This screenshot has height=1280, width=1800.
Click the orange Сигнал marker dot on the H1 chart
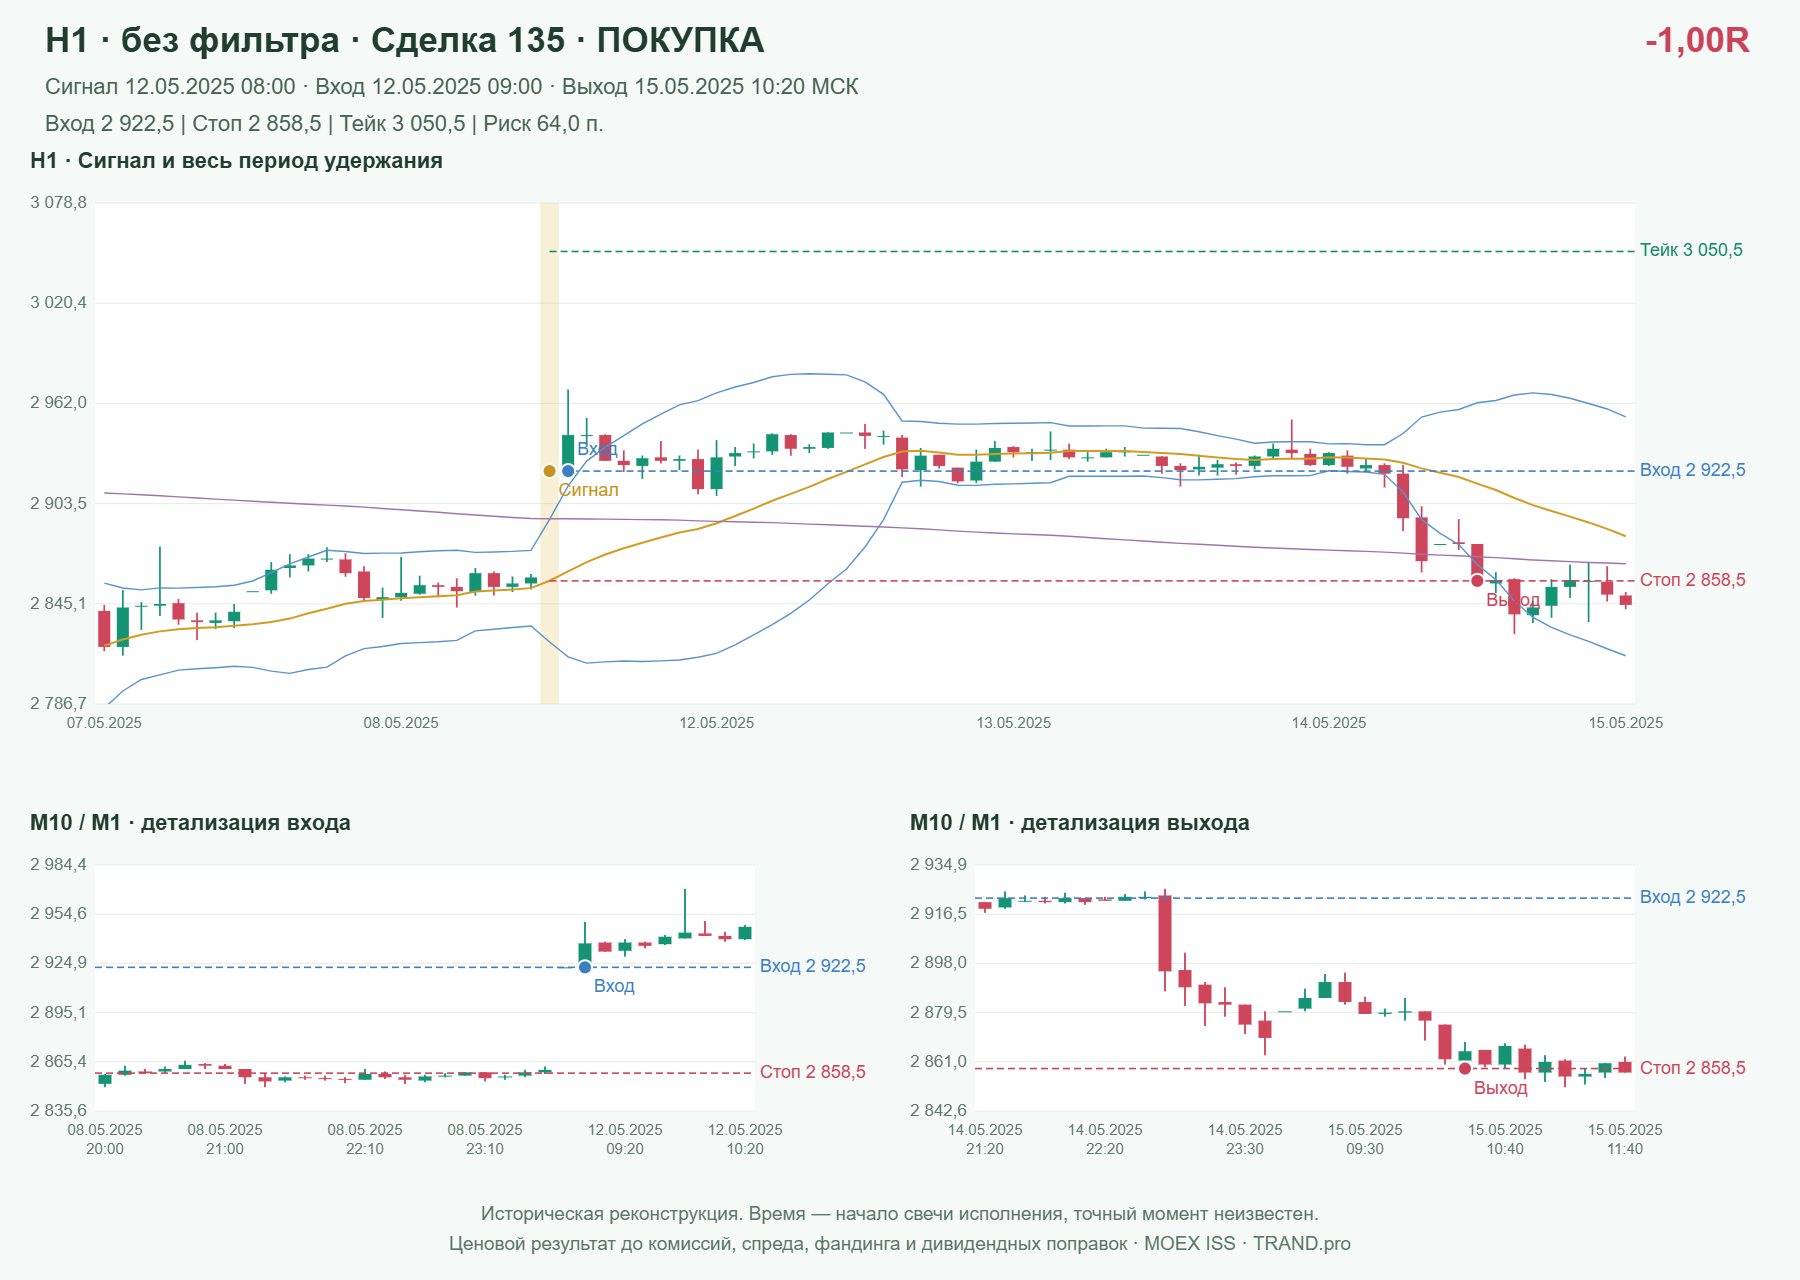[549, 471]
